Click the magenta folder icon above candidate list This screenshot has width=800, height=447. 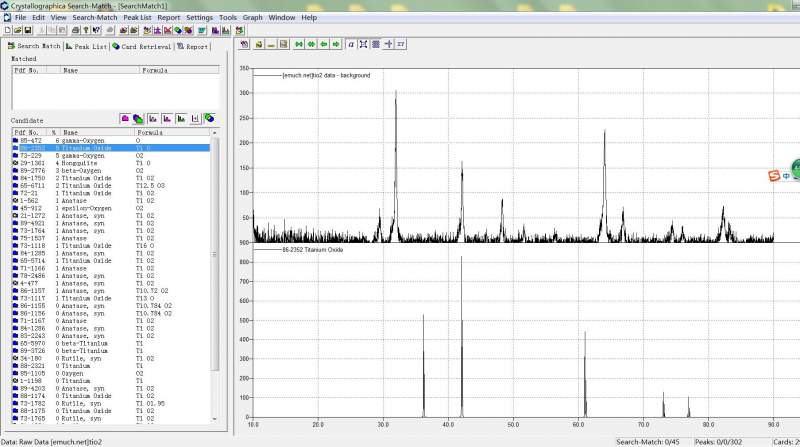click(125, 118)
